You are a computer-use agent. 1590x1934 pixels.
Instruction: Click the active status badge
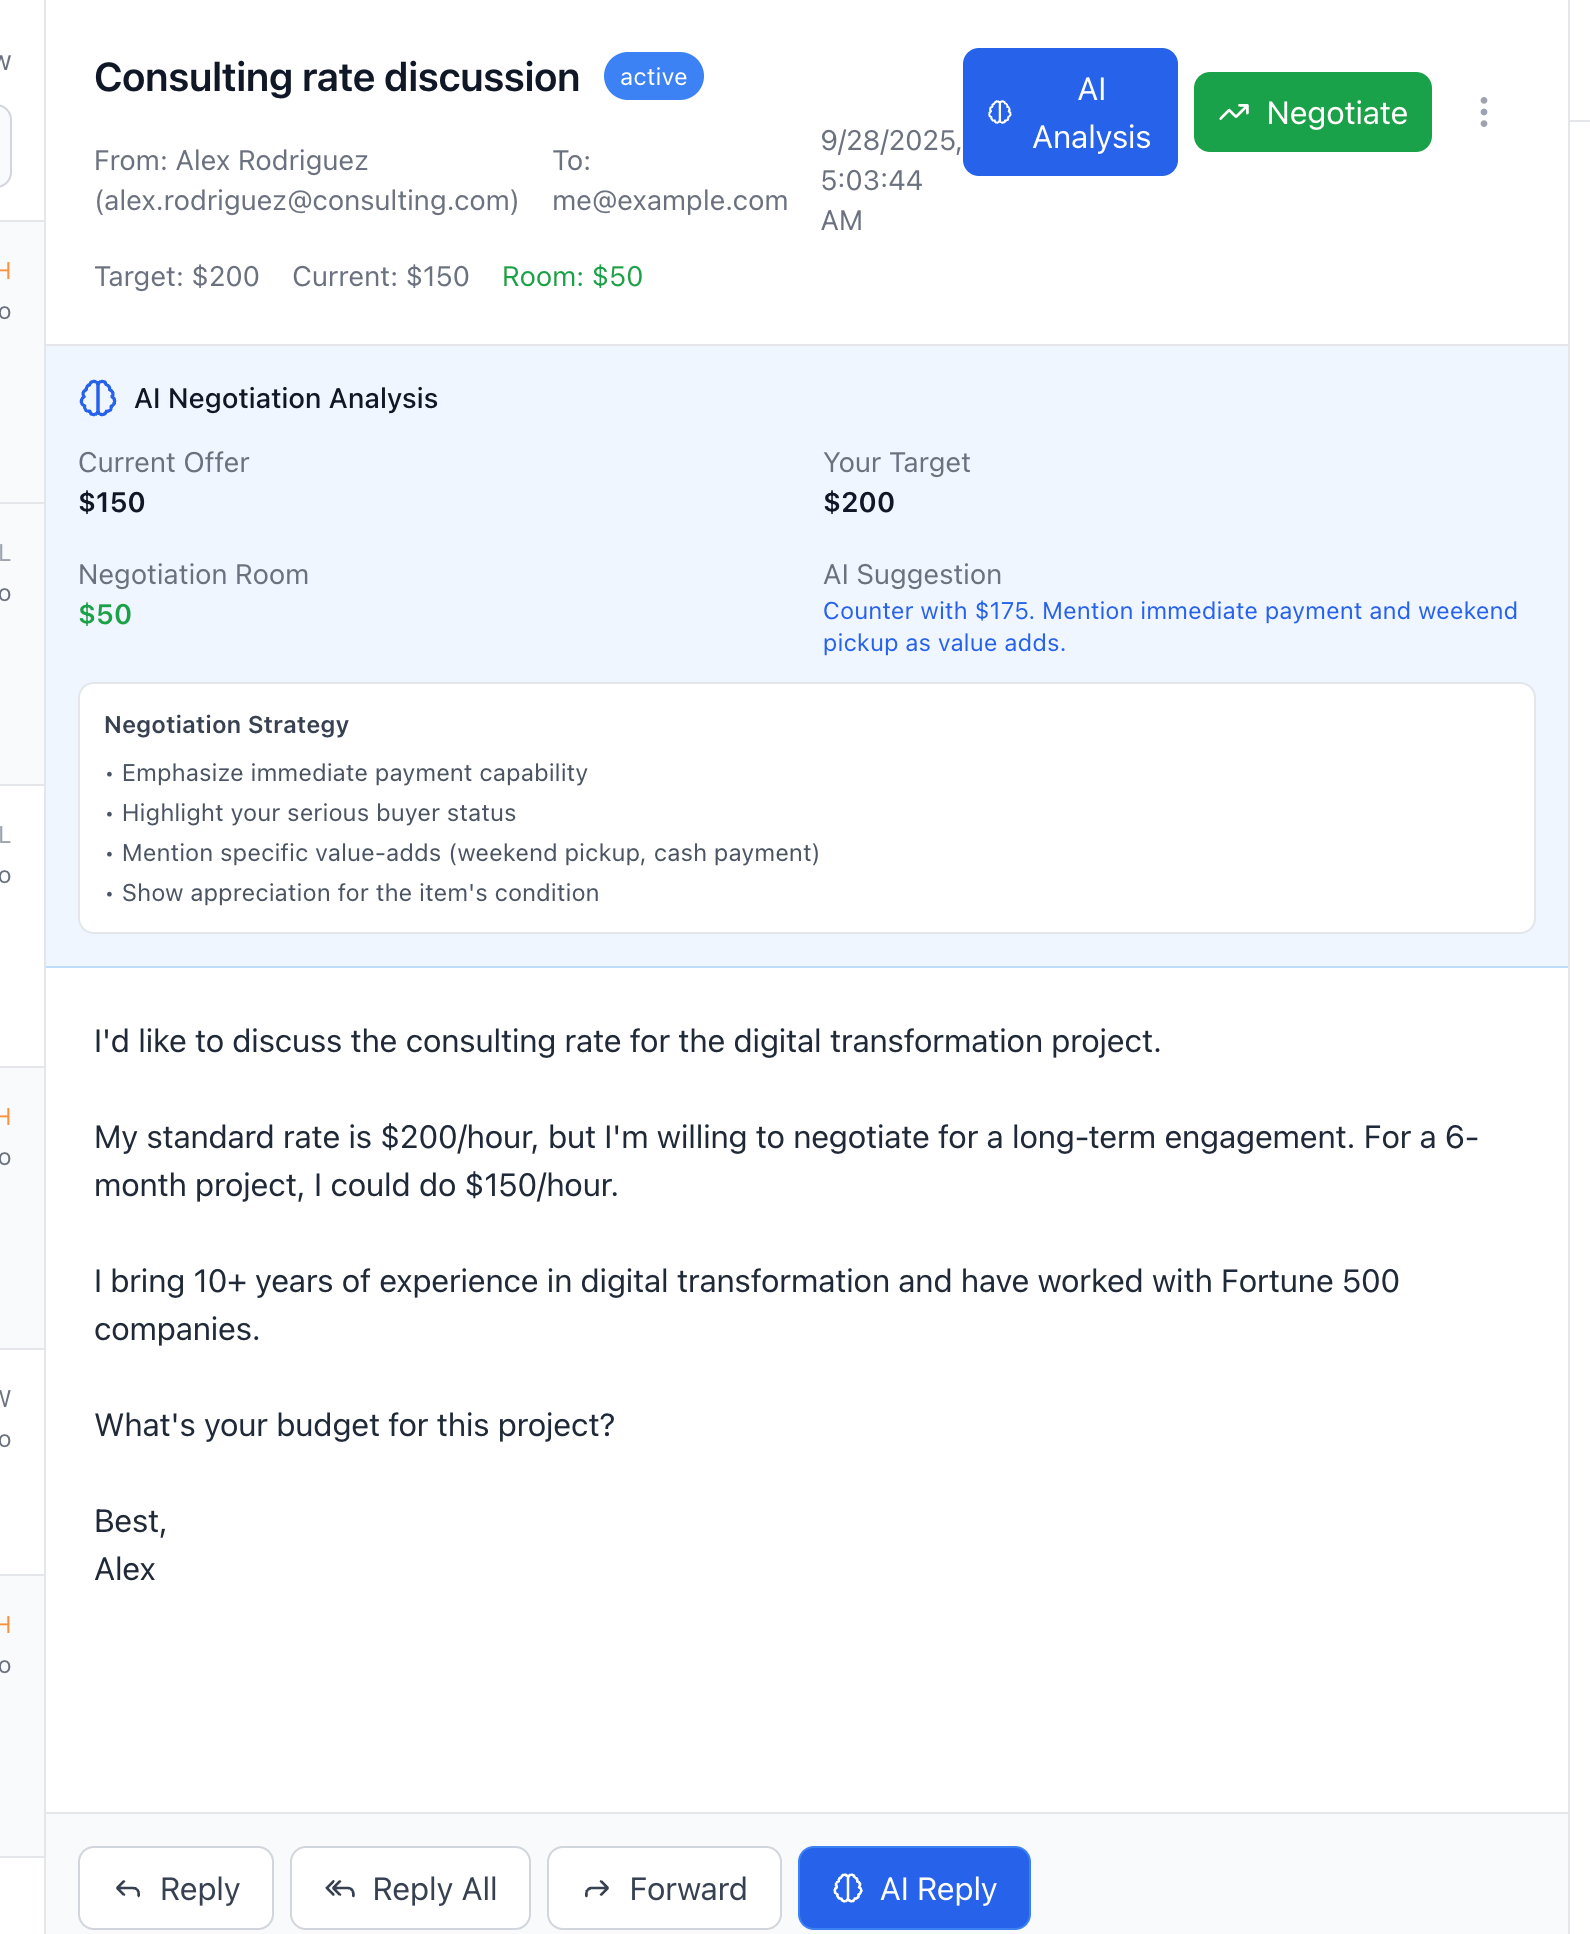click(653, 77)
